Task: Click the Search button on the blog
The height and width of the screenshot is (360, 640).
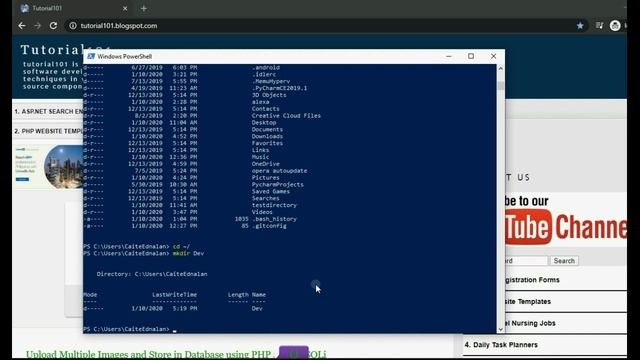Action: click(x=564, y=261)
